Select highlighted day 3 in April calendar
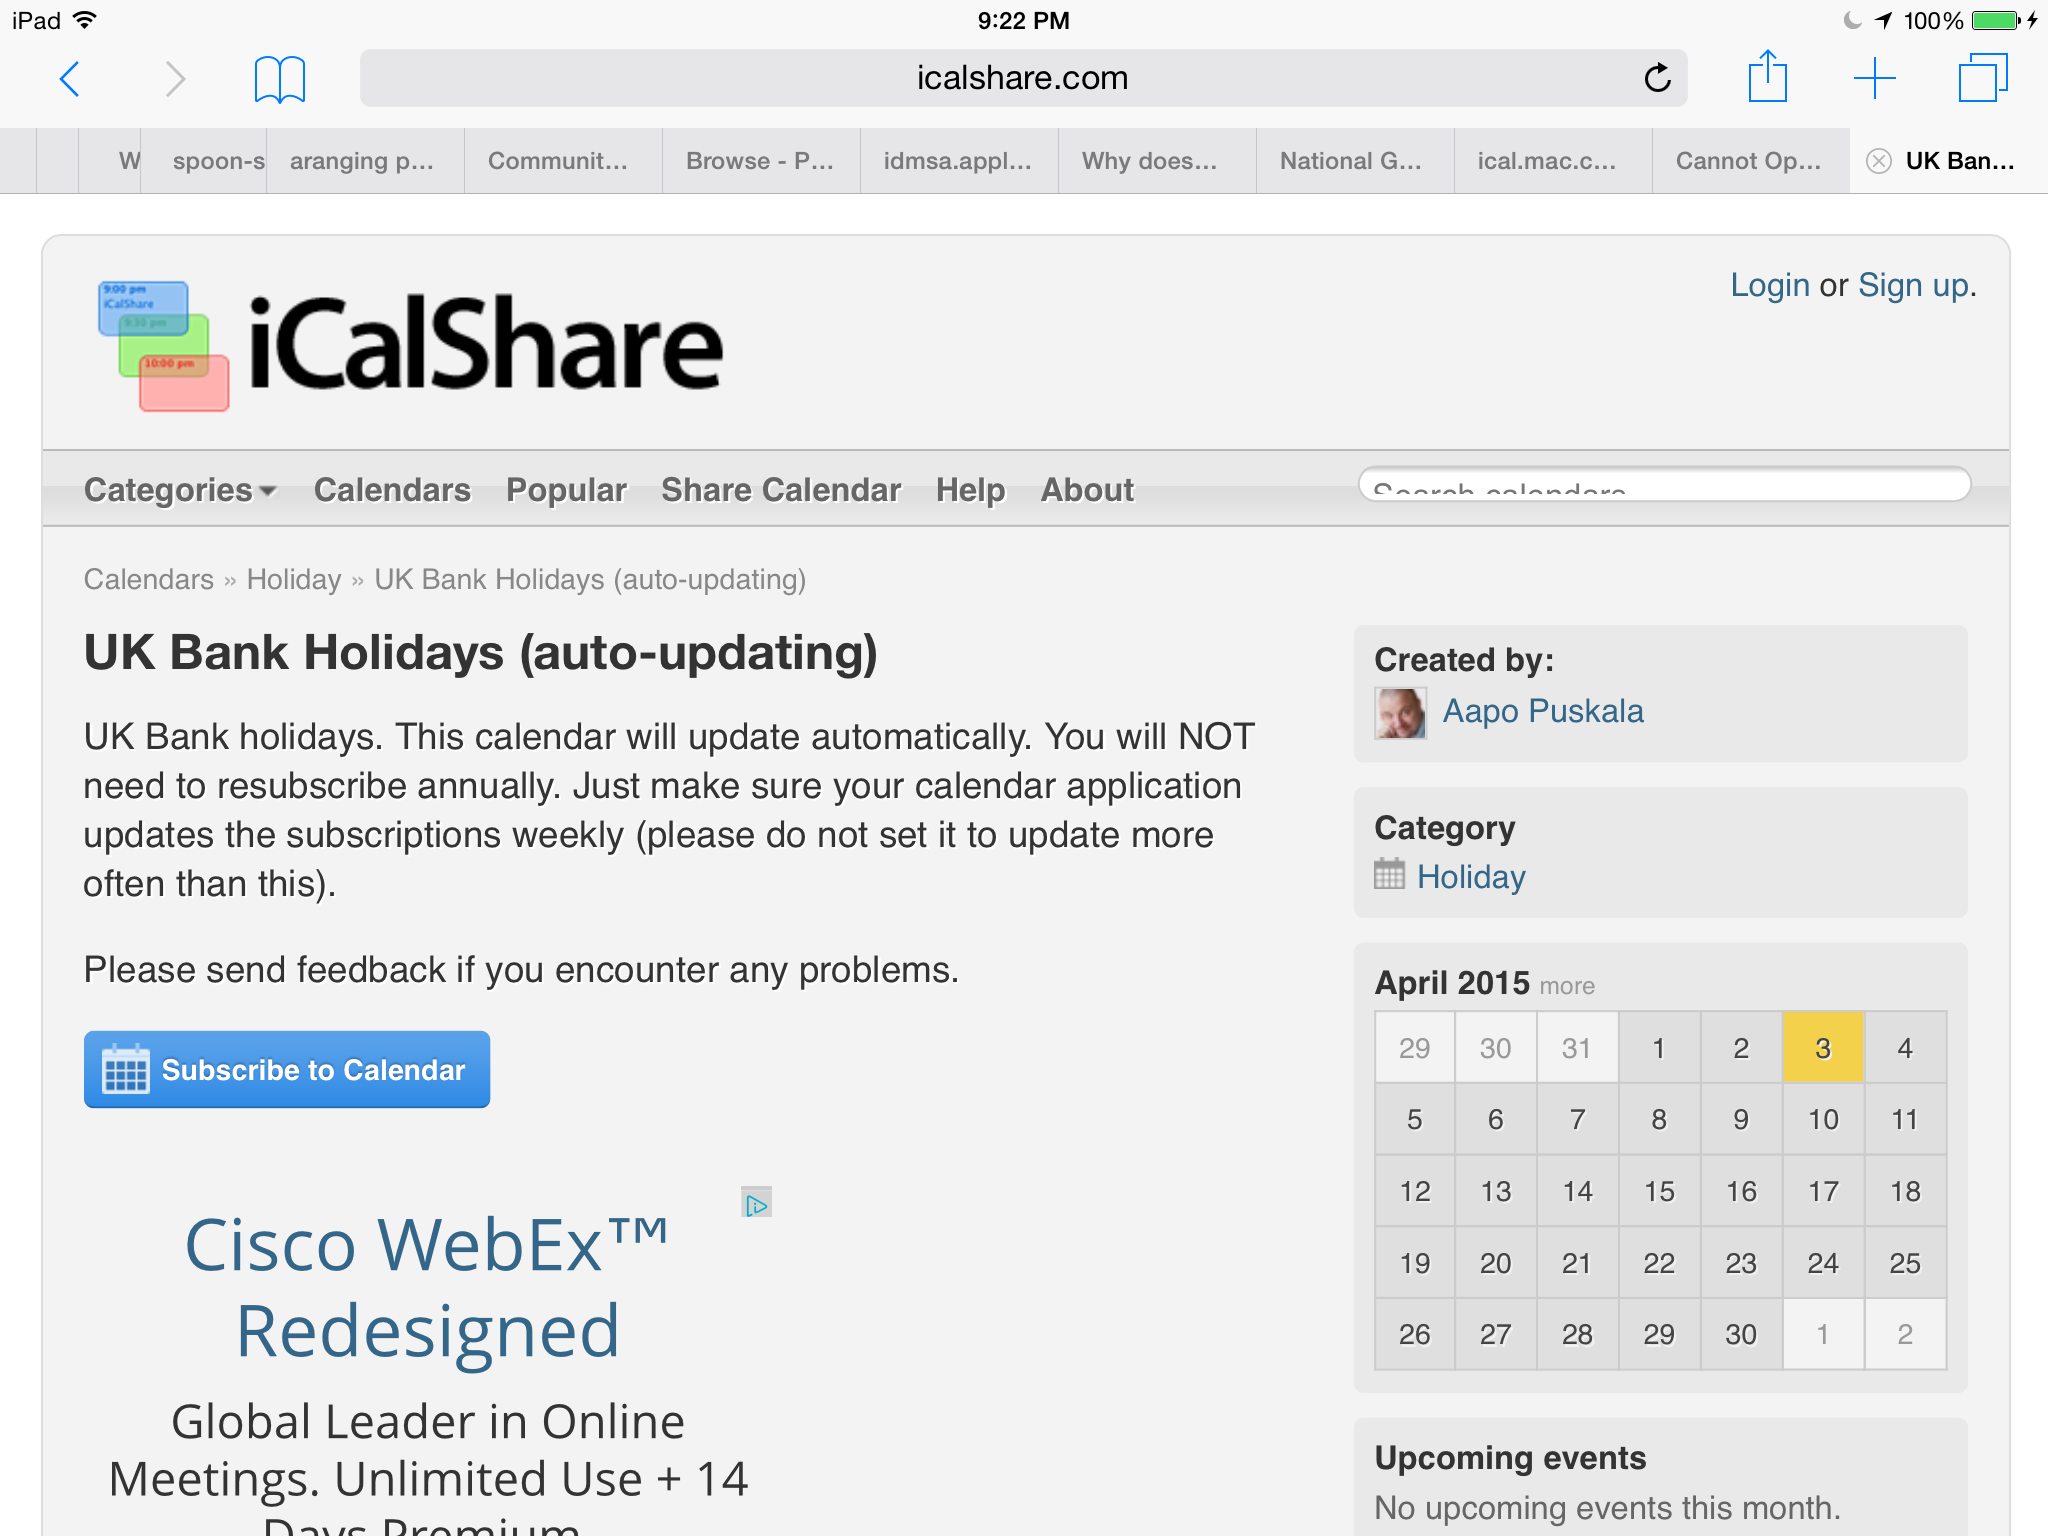Image resolution: width=2048 pixels, height=1536 pixels. [1822, 1048]
